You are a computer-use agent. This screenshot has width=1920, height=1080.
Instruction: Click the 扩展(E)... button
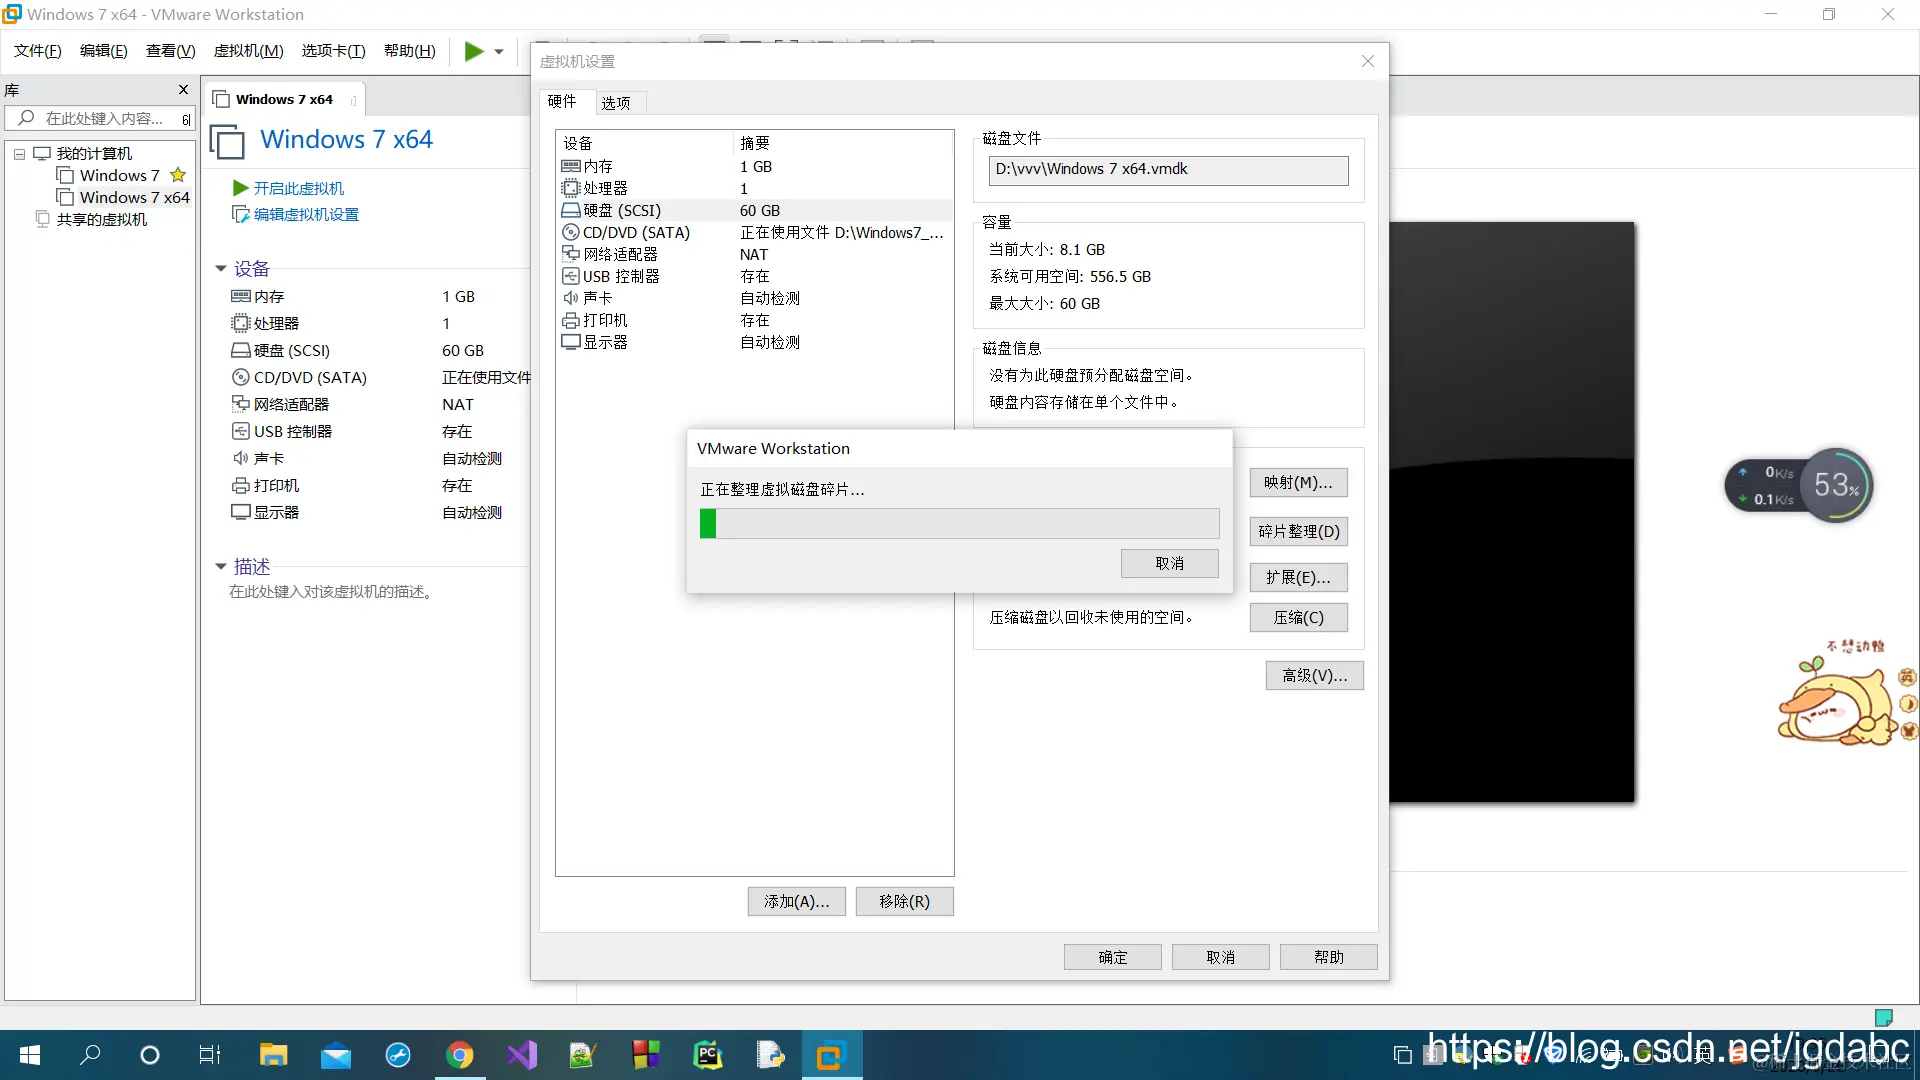[1298, 578]
